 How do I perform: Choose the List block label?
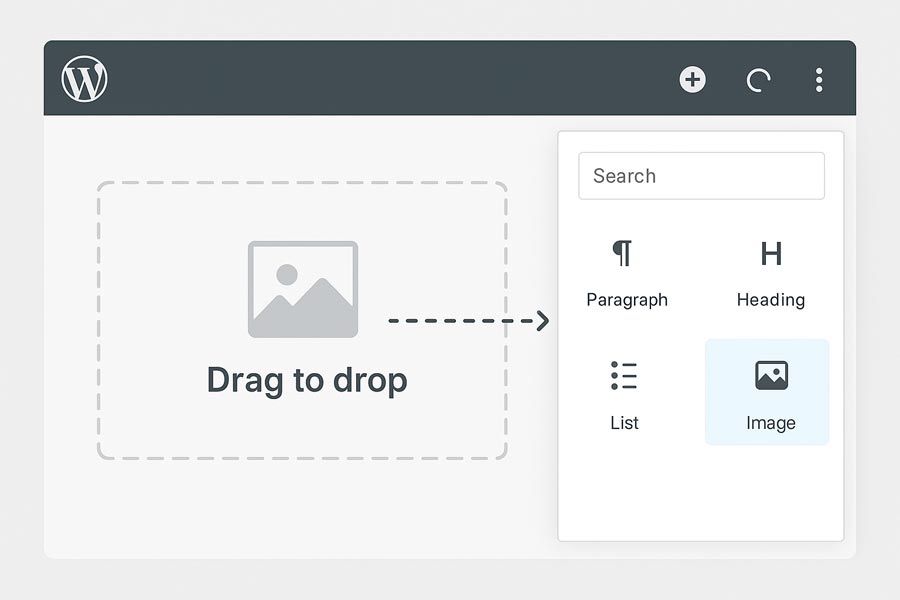click(624, 423)
